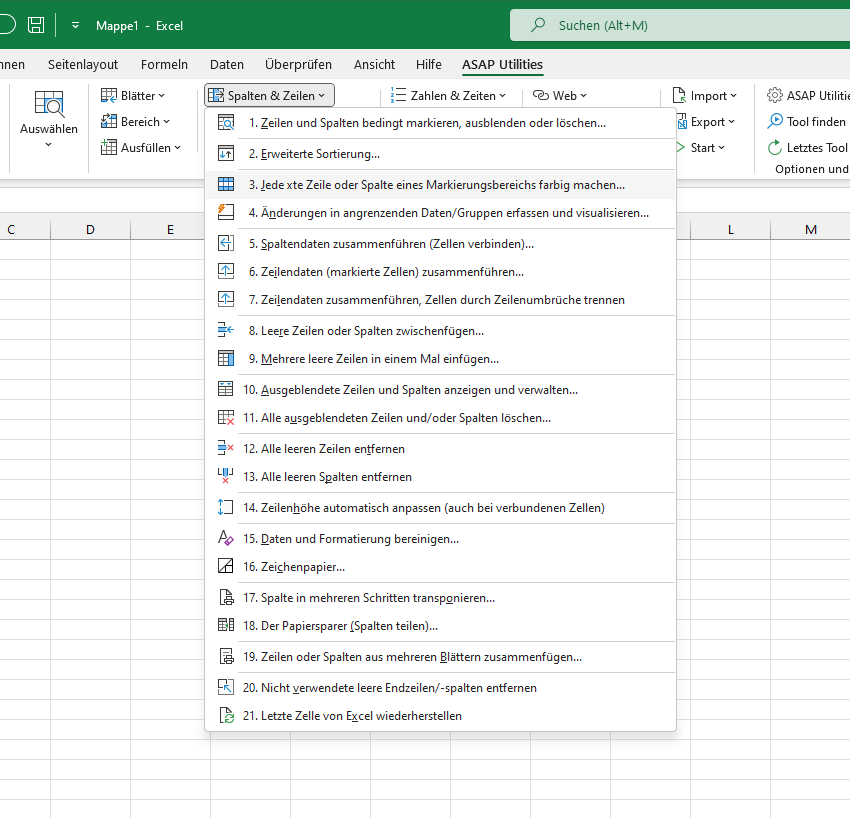The image size is (850, 818).
Task: Click Letztes Tool button
Action: pyautogui.click(x=808, y=147)
